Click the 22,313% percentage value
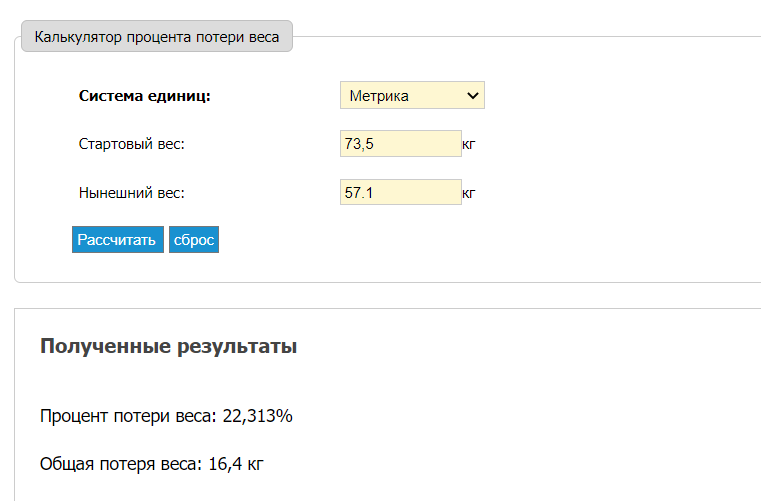761x501 pixels. pyautogui.click(x=257, y=416)
